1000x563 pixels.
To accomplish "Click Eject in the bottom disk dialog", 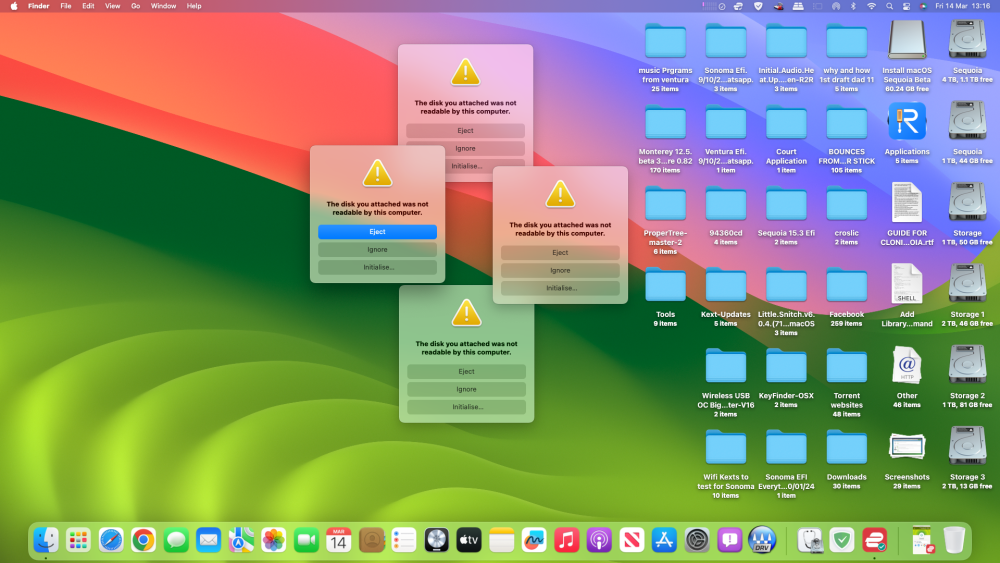I will coord(466,371).
